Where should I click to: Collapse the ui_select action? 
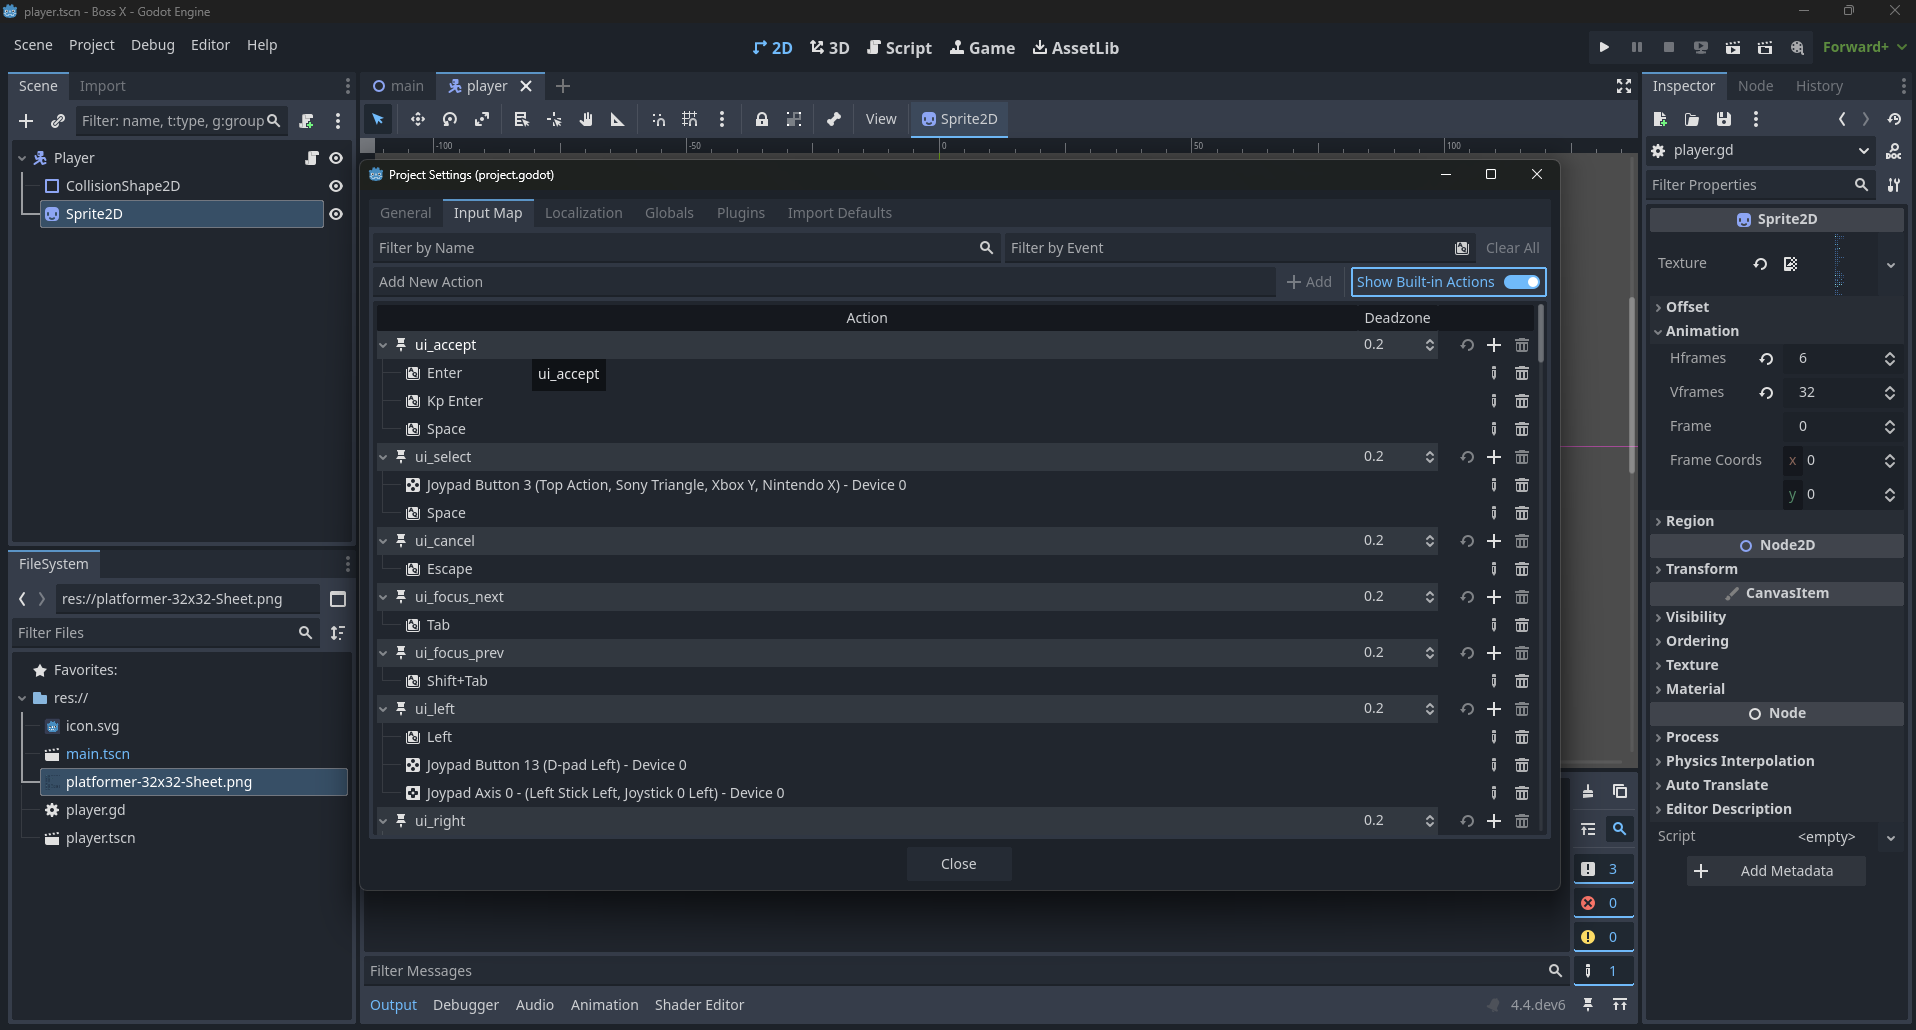[x=382, y=457]
